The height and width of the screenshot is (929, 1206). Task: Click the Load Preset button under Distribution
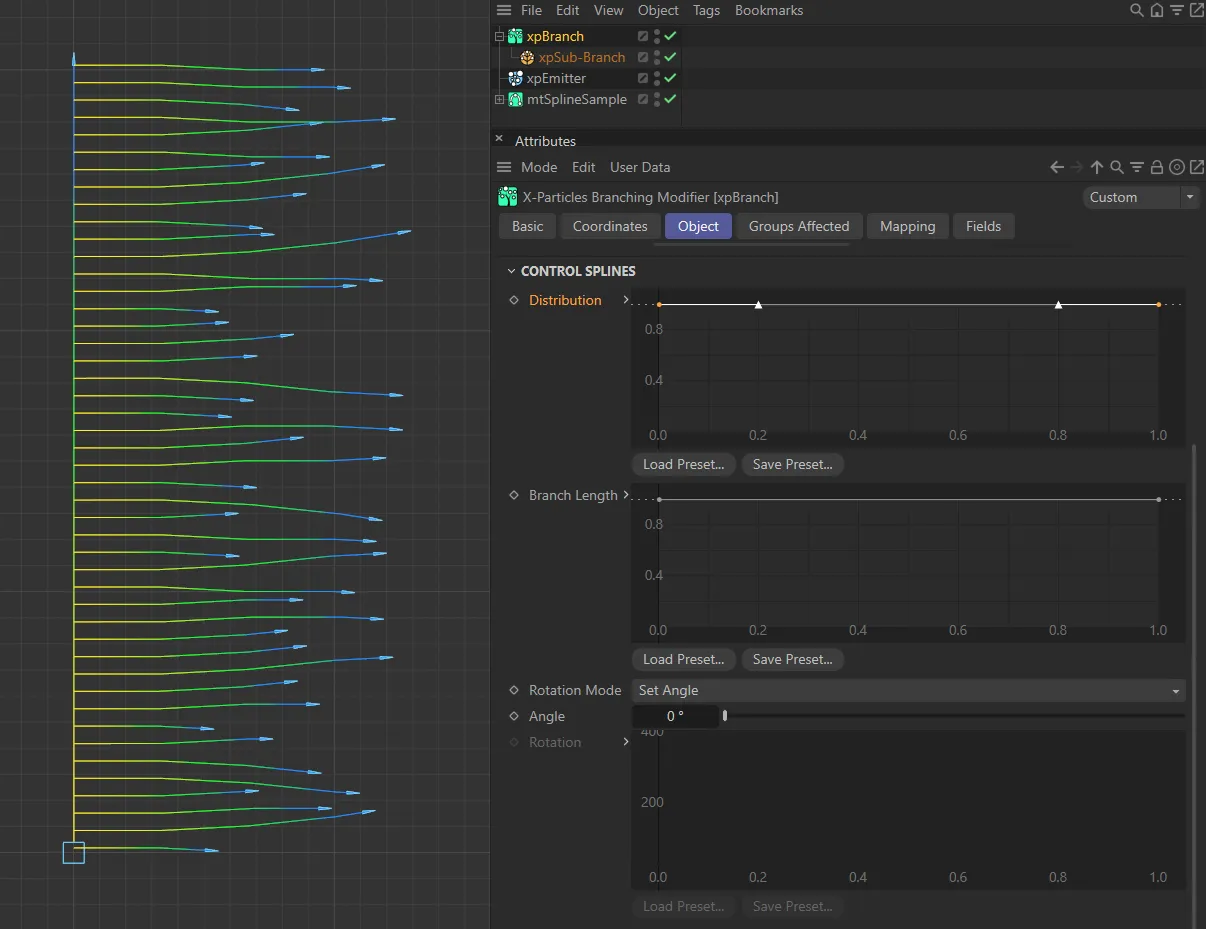click(x=683, y=464)
